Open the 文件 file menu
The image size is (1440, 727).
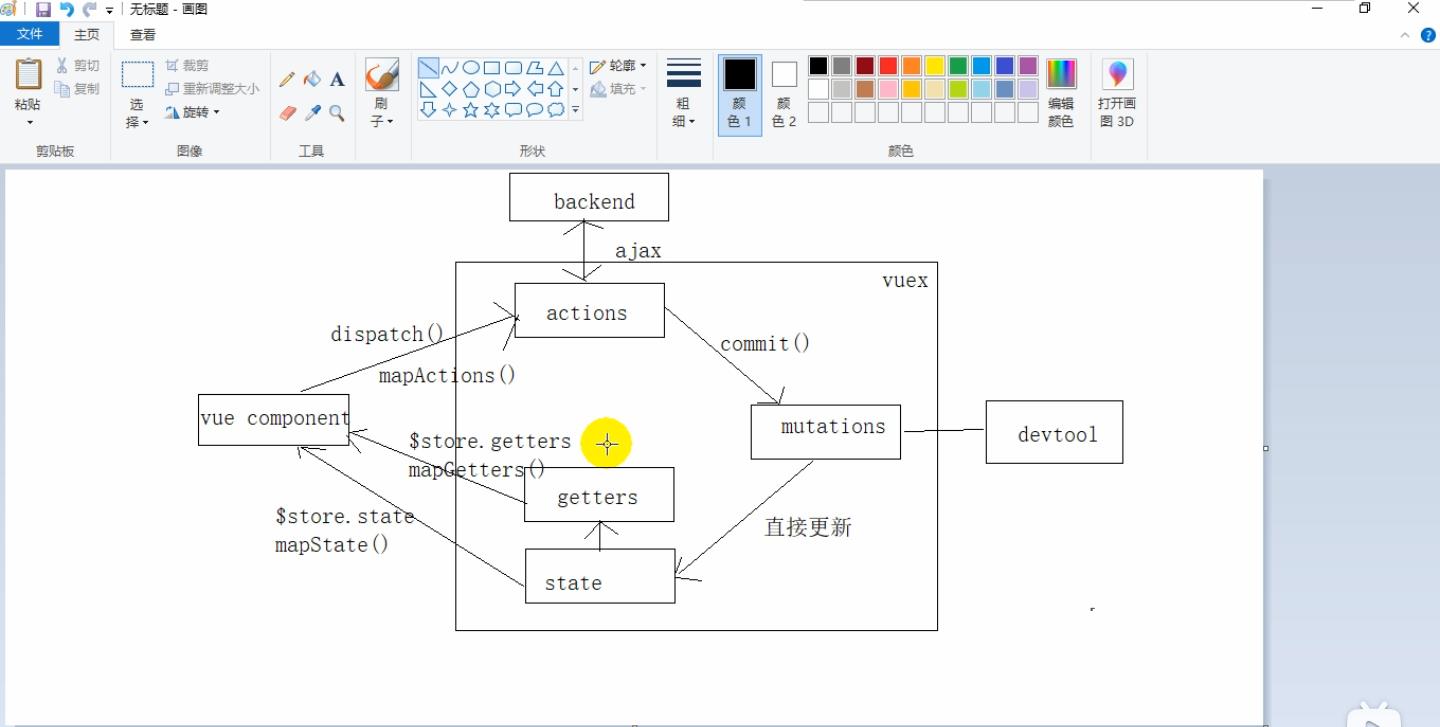[30, 34]
